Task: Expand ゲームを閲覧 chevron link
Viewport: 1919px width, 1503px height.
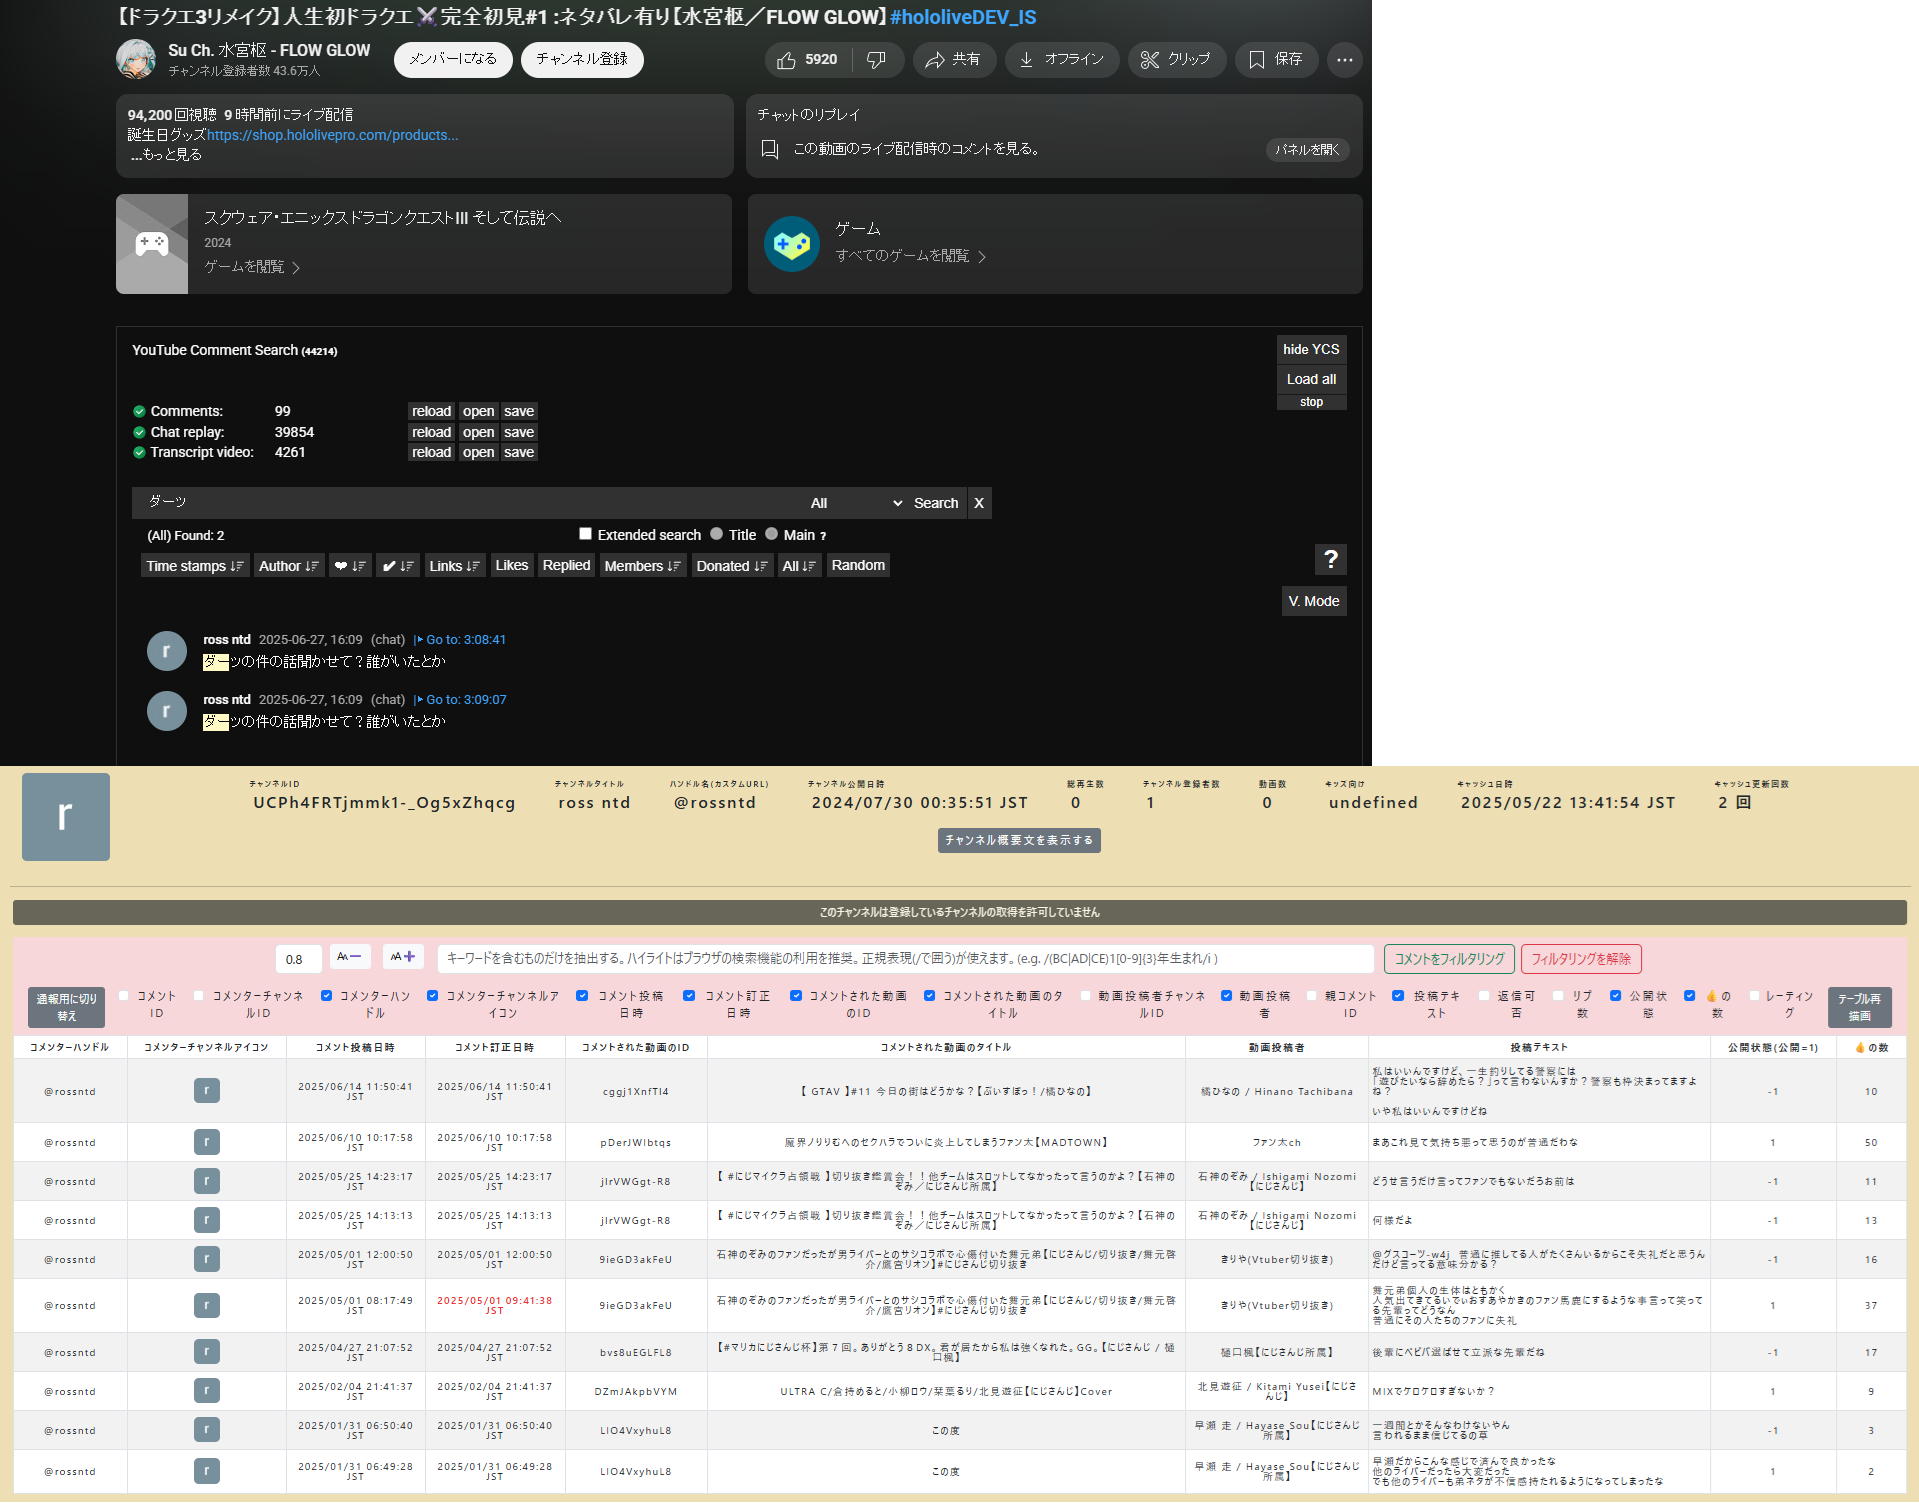Action: (x=253, y=267)
